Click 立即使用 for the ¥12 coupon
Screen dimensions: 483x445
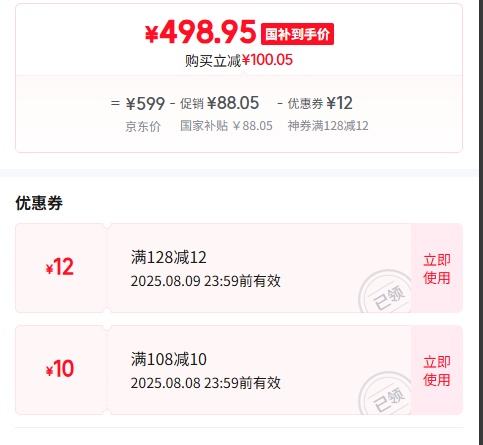[x=437, y=268]
